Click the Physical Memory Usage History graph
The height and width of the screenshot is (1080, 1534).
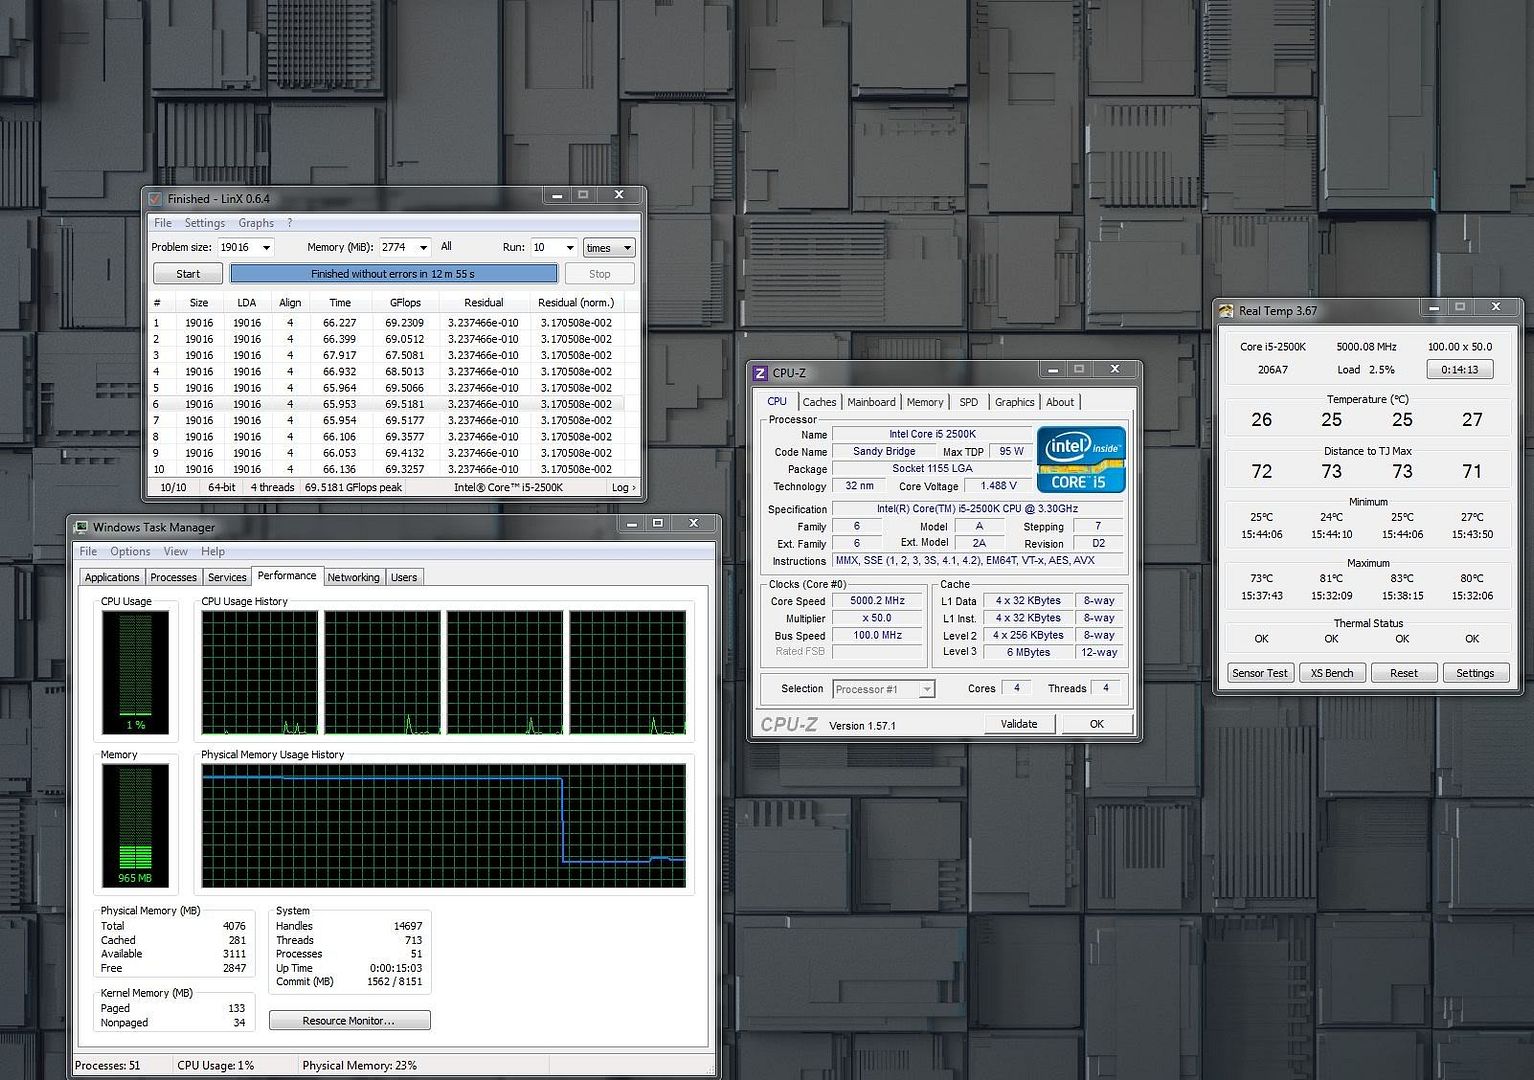(443, 826)
